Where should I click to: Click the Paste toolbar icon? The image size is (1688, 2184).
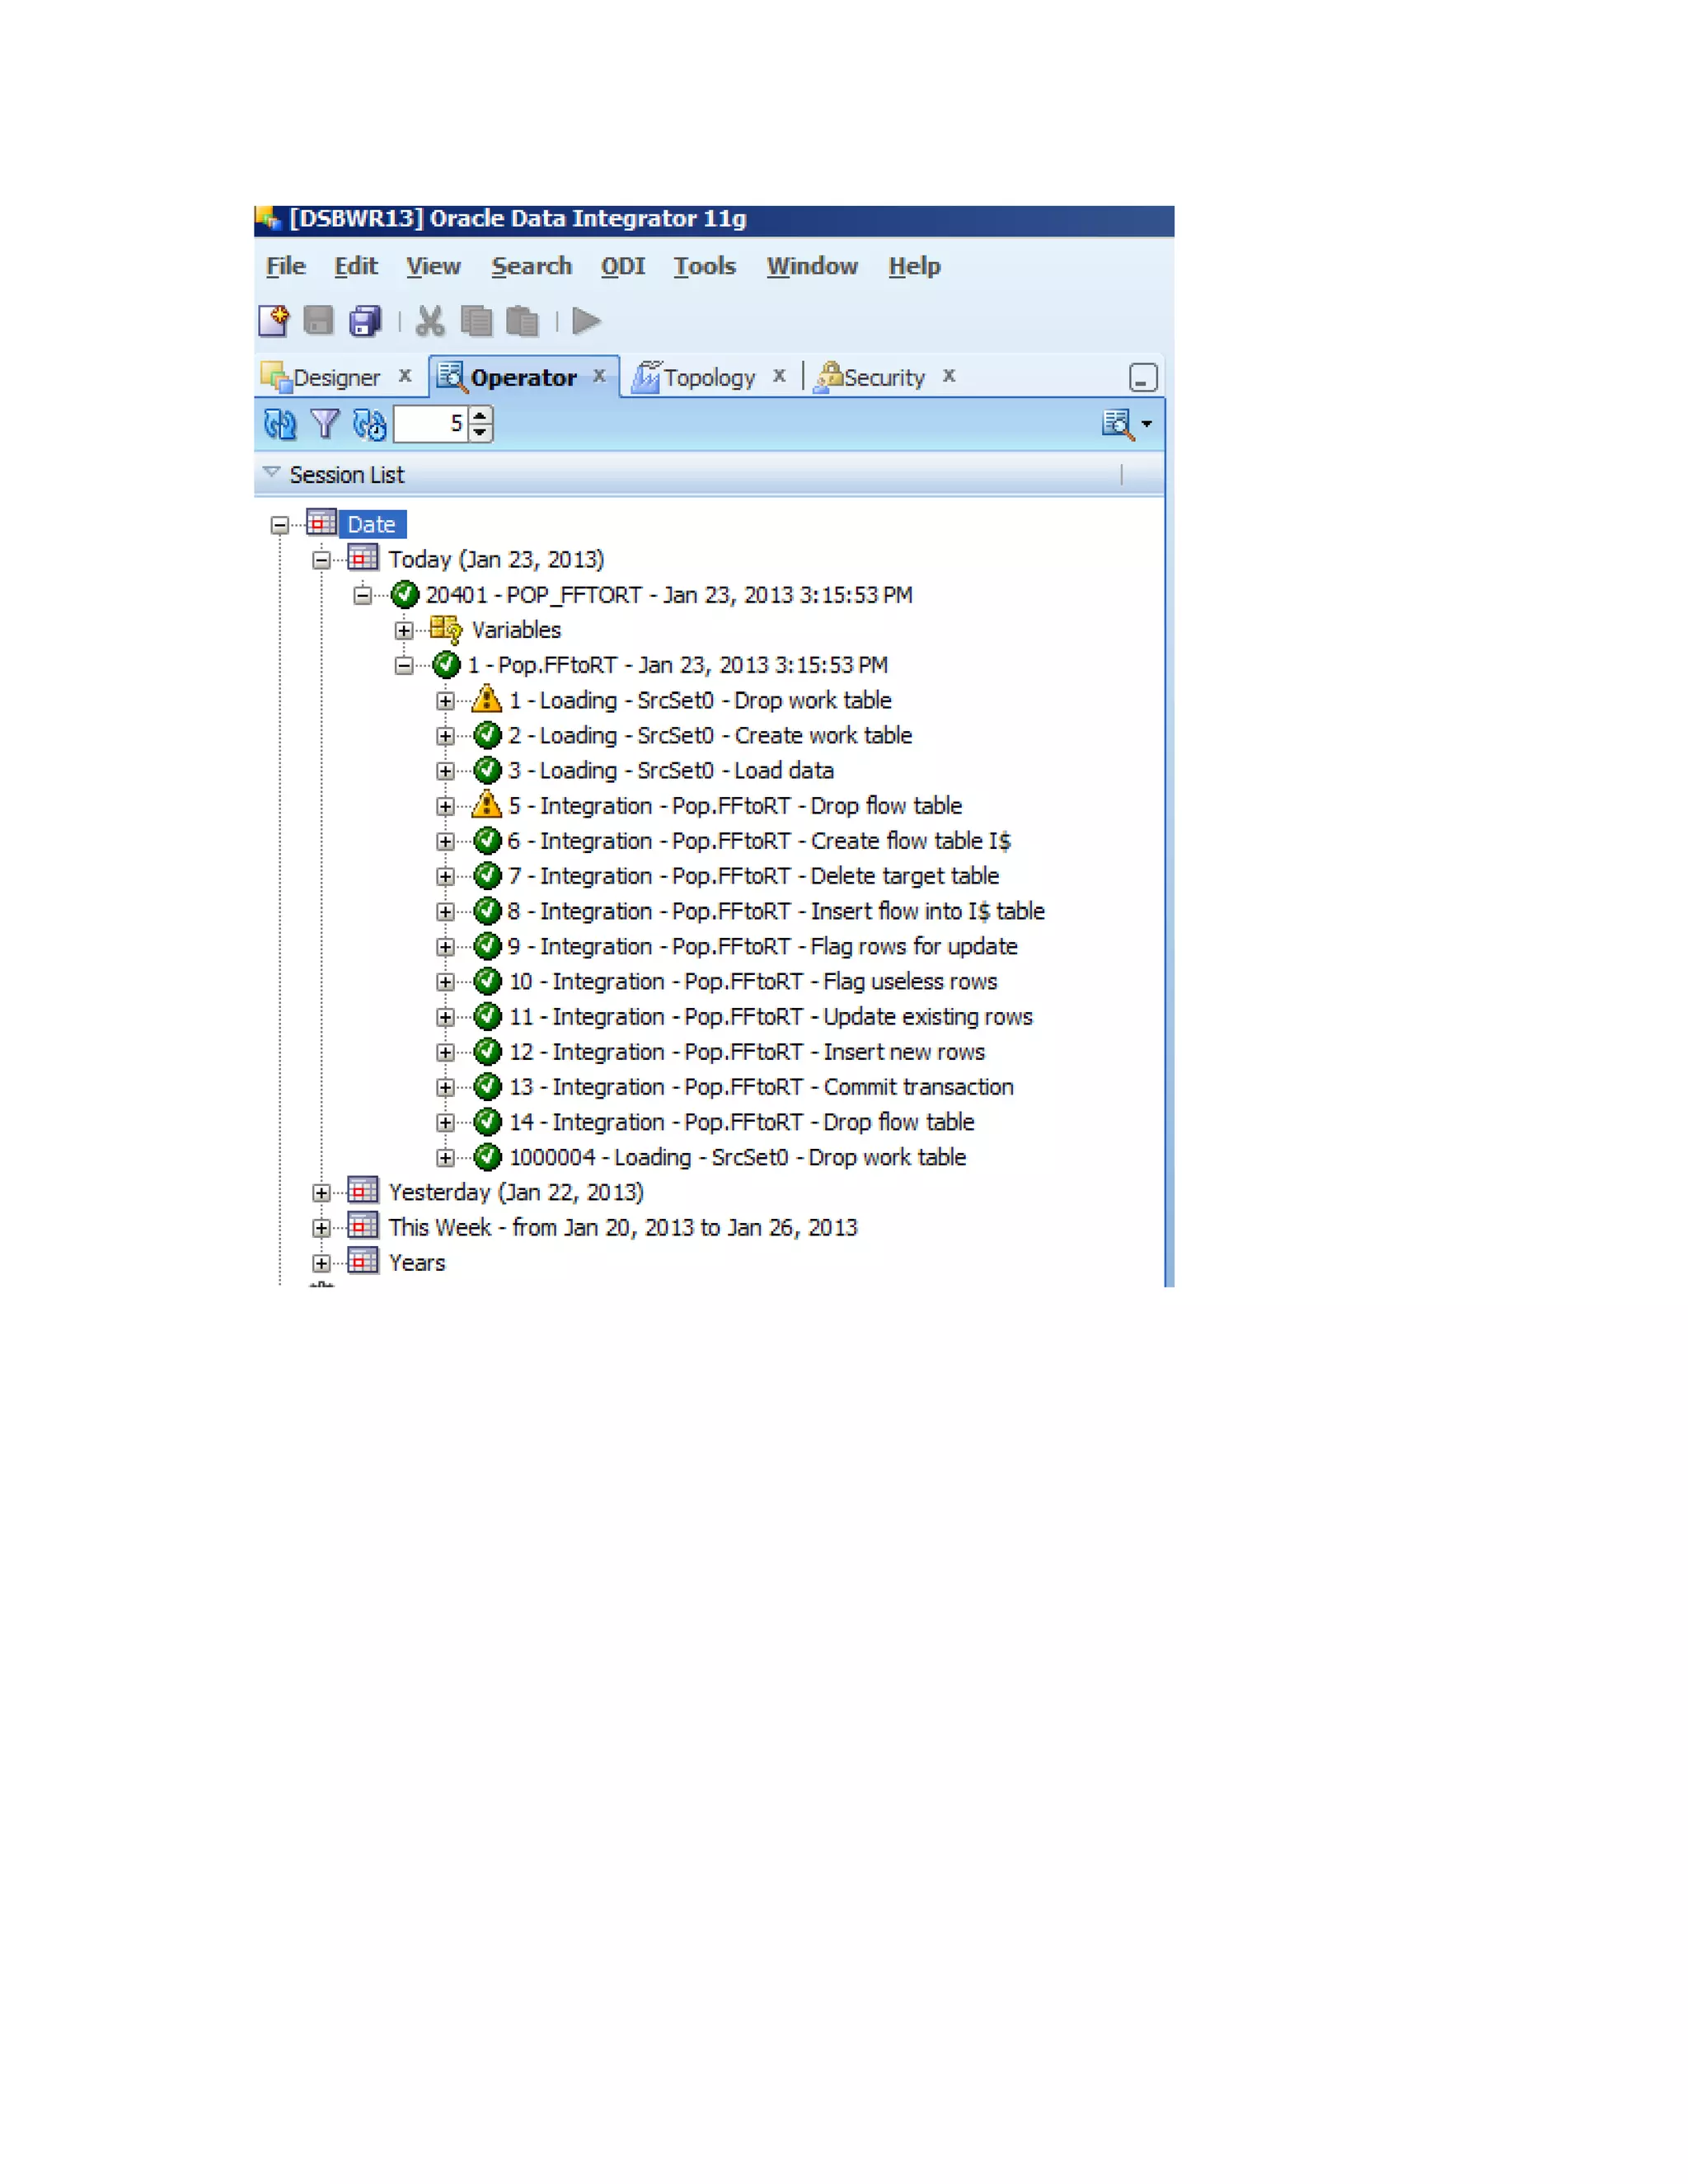[522, 321]
